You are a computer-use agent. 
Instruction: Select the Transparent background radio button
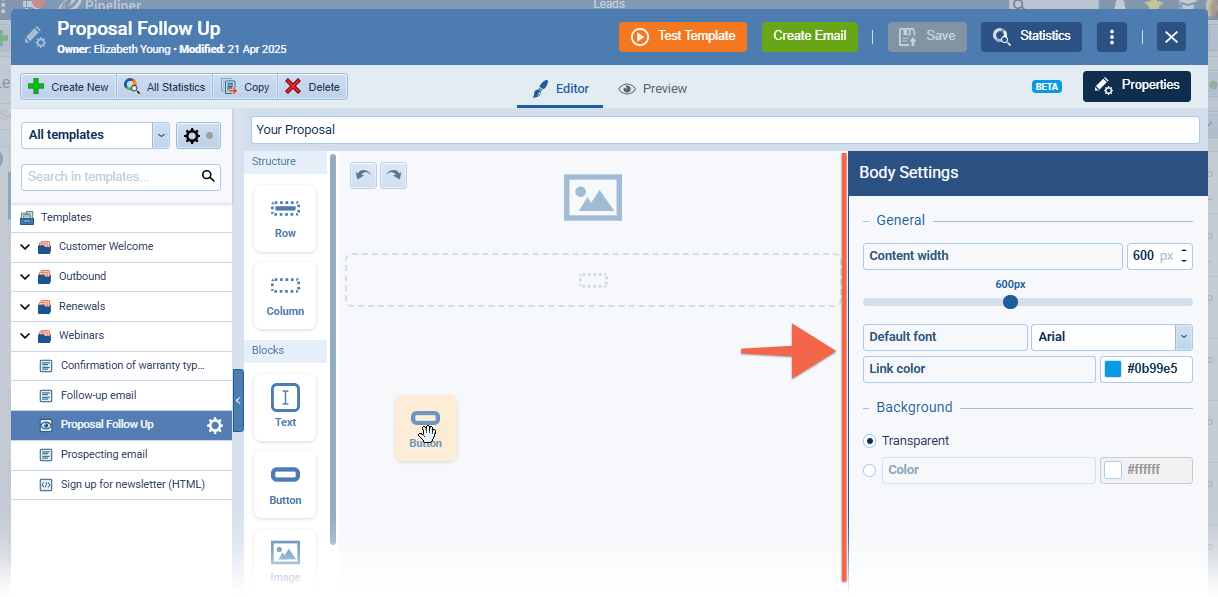(869, 441)
